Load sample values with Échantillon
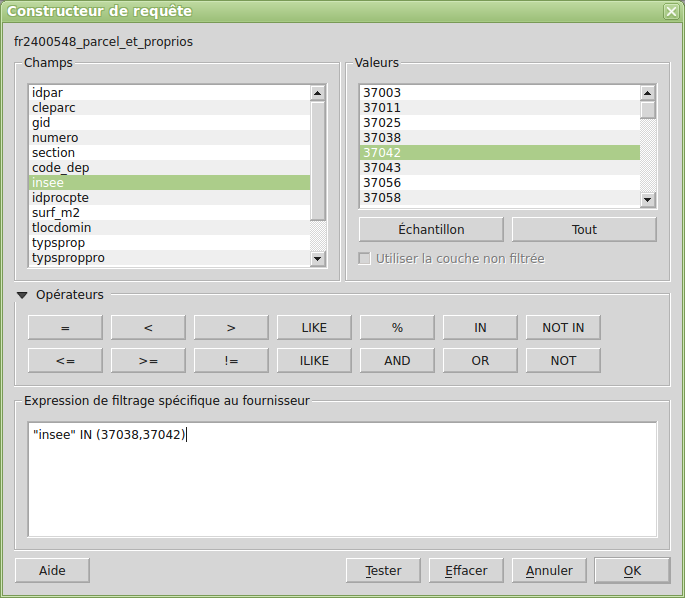This screenshot has height=598, width=685. 431,229
